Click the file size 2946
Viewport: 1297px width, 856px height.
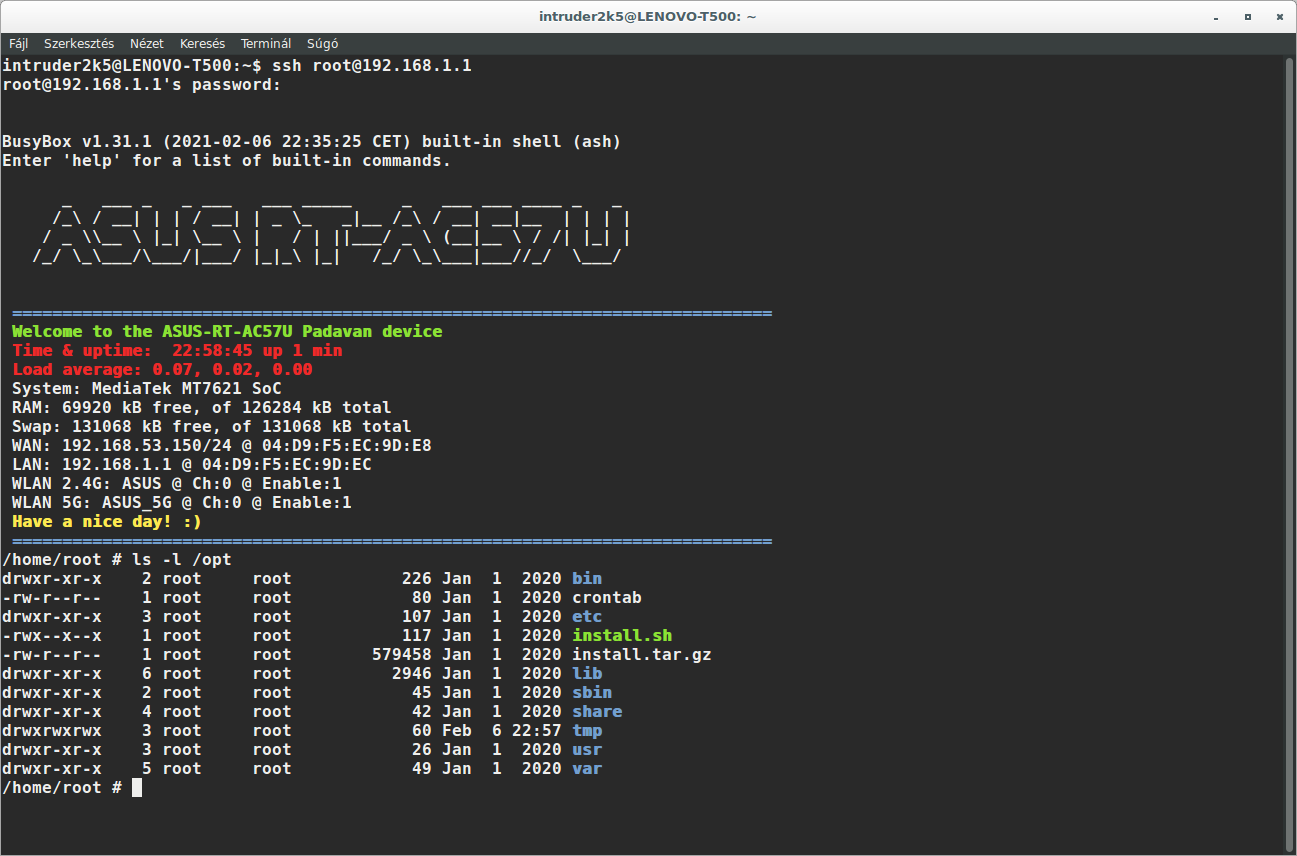pyautogui.click(x=412, y=673)
